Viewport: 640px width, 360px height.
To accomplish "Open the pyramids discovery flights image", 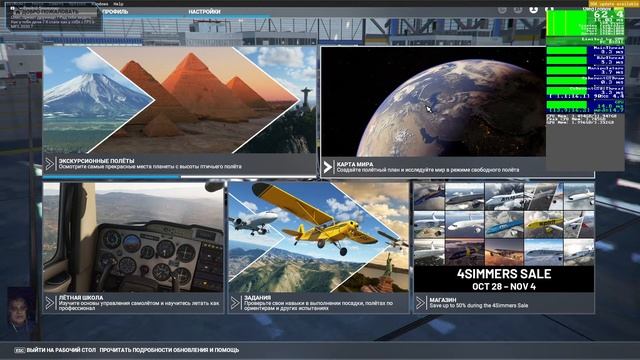I will click(x=179, y=100).
